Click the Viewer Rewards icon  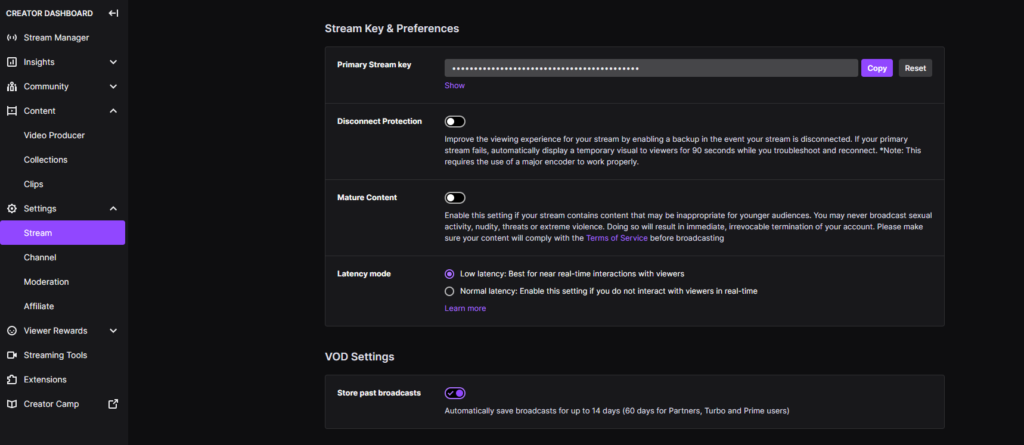tap(12, 331)
